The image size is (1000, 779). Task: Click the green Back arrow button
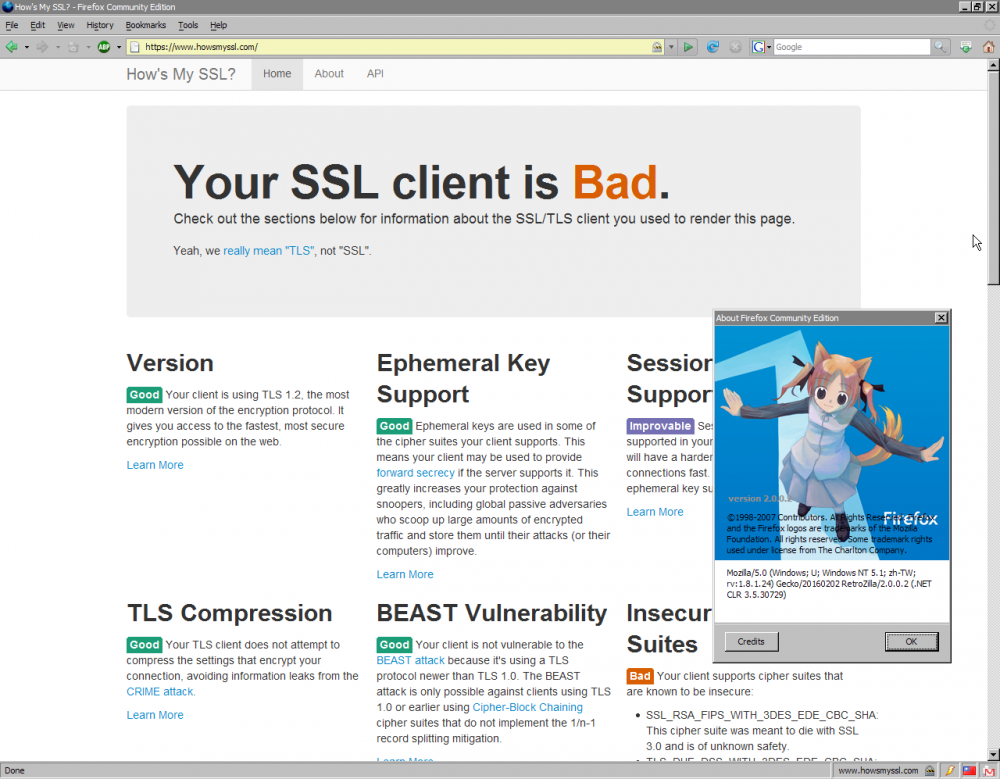click(11, 47)
